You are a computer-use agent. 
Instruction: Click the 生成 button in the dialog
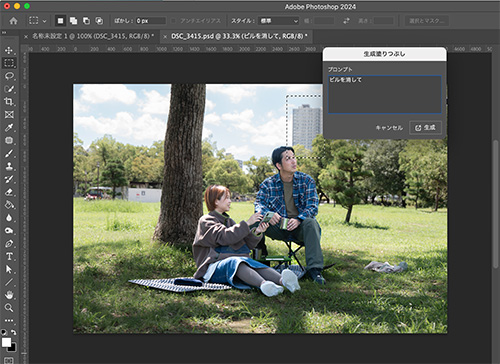pos(425,128)
